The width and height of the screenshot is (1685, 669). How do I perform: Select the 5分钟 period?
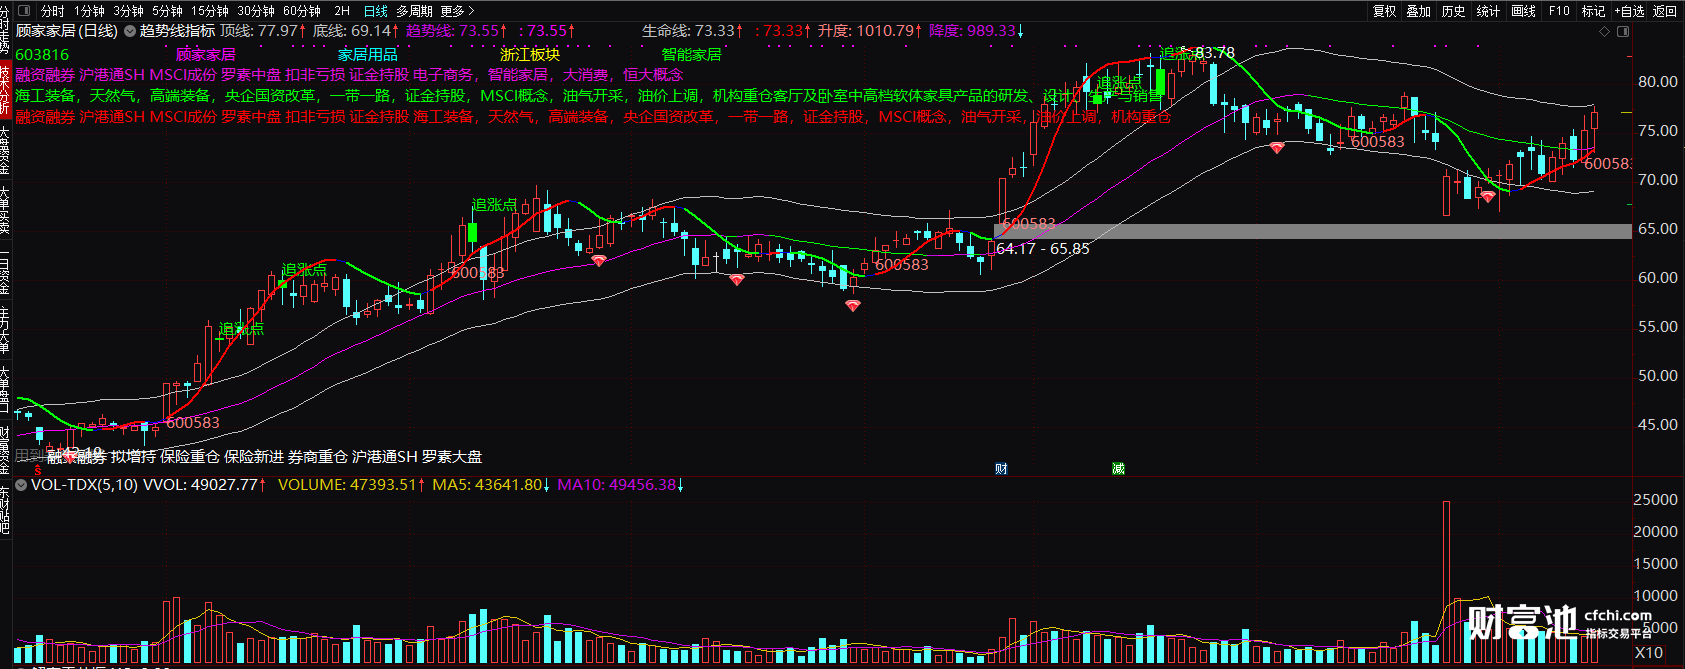tap(167, 11)
